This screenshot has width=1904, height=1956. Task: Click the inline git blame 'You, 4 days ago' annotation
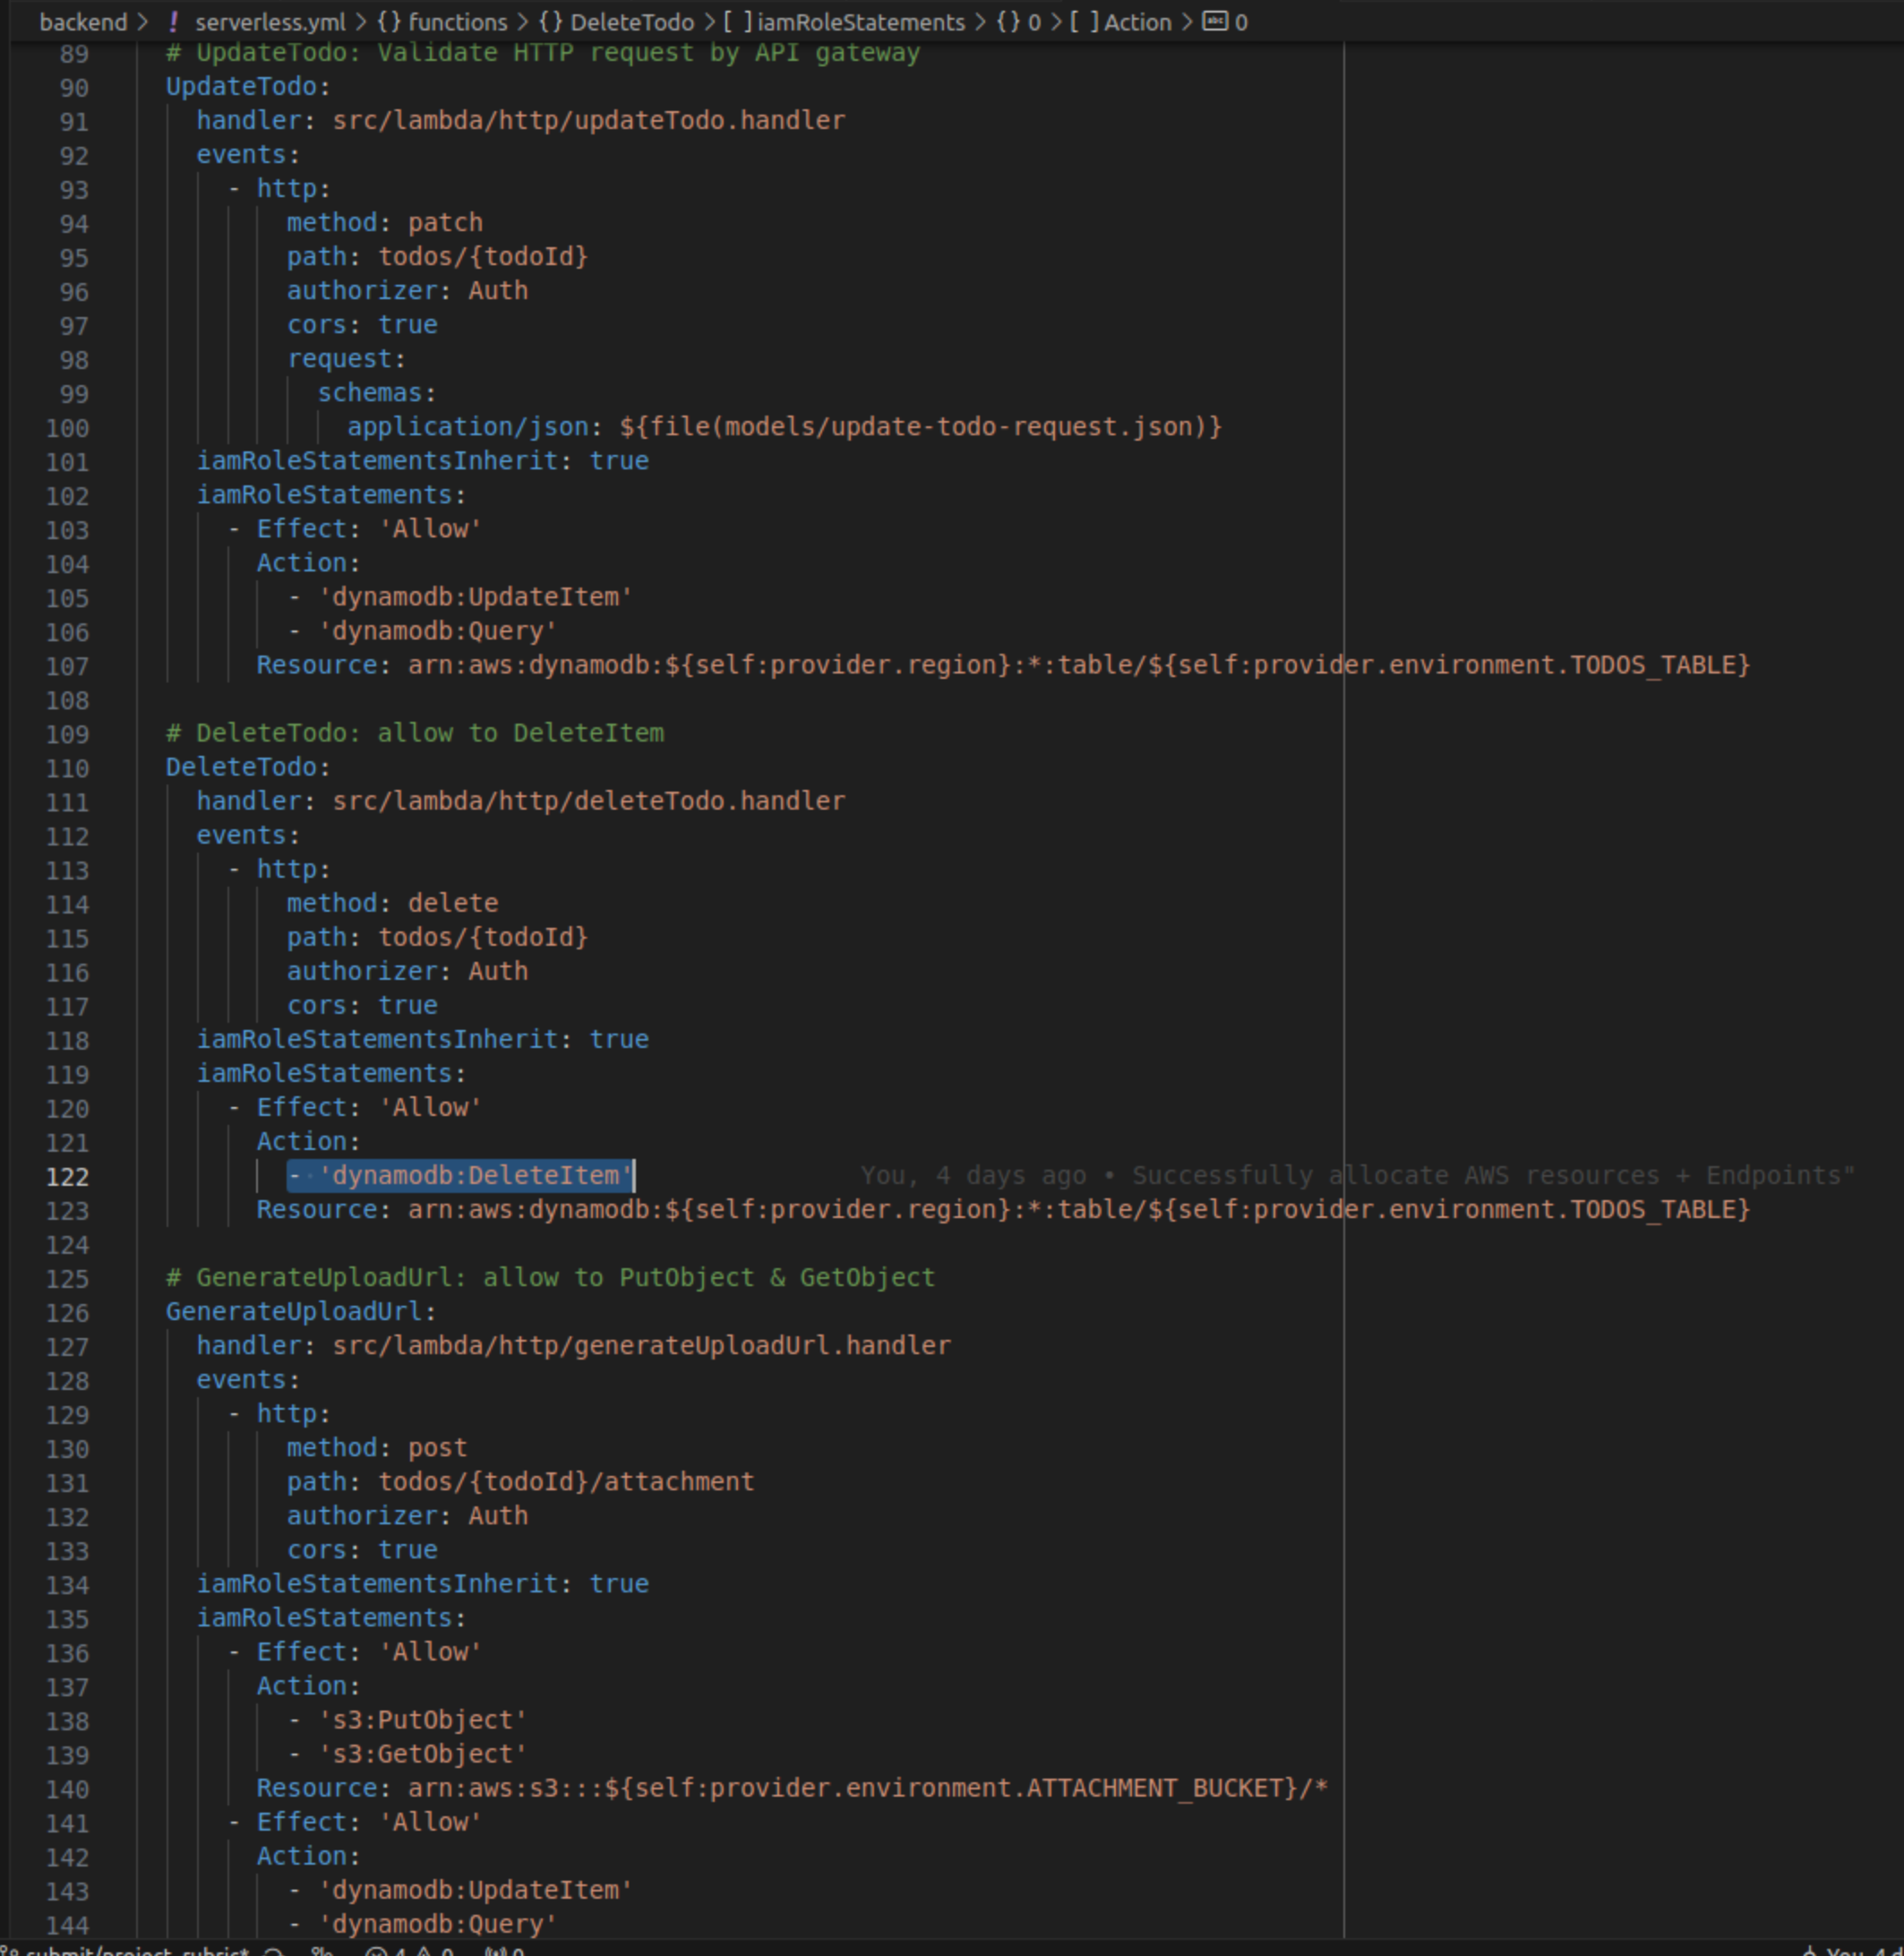click(x=1357, y=1175)
